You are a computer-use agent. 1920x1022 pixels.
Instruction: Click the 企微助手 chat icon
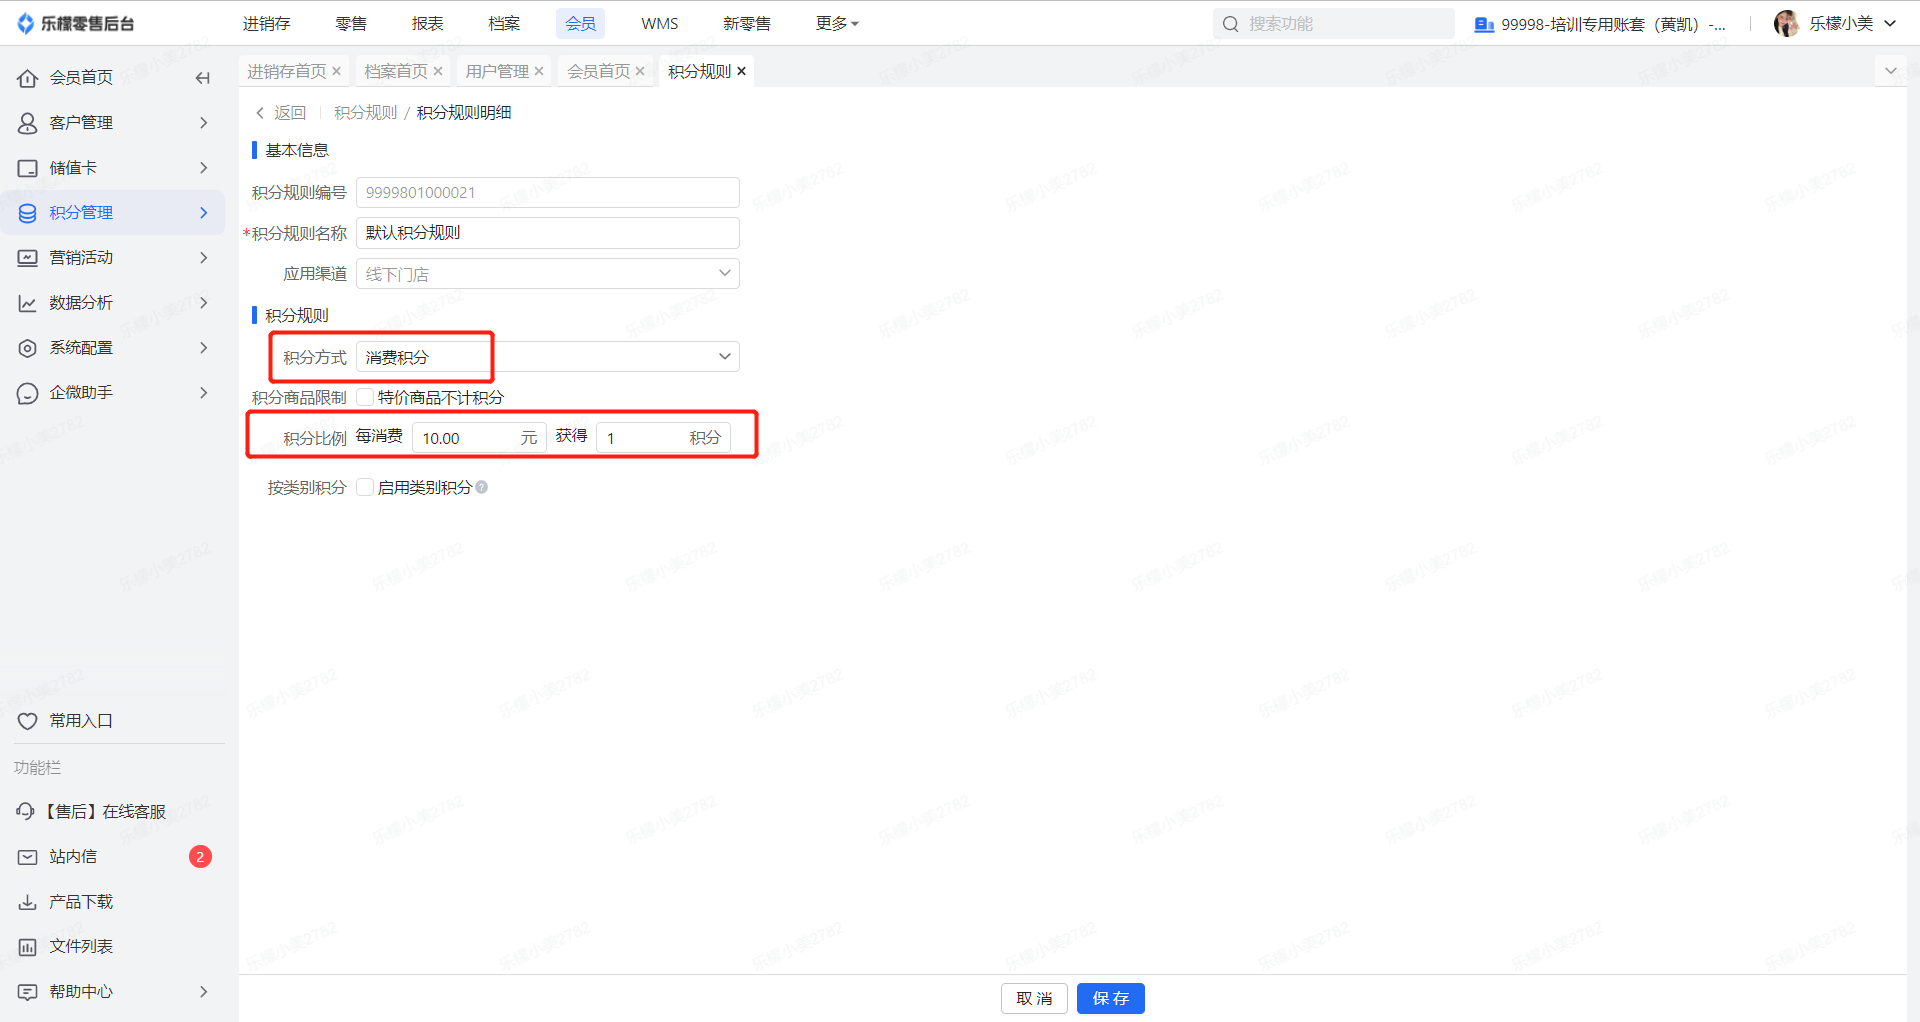[x=28, y=393]
